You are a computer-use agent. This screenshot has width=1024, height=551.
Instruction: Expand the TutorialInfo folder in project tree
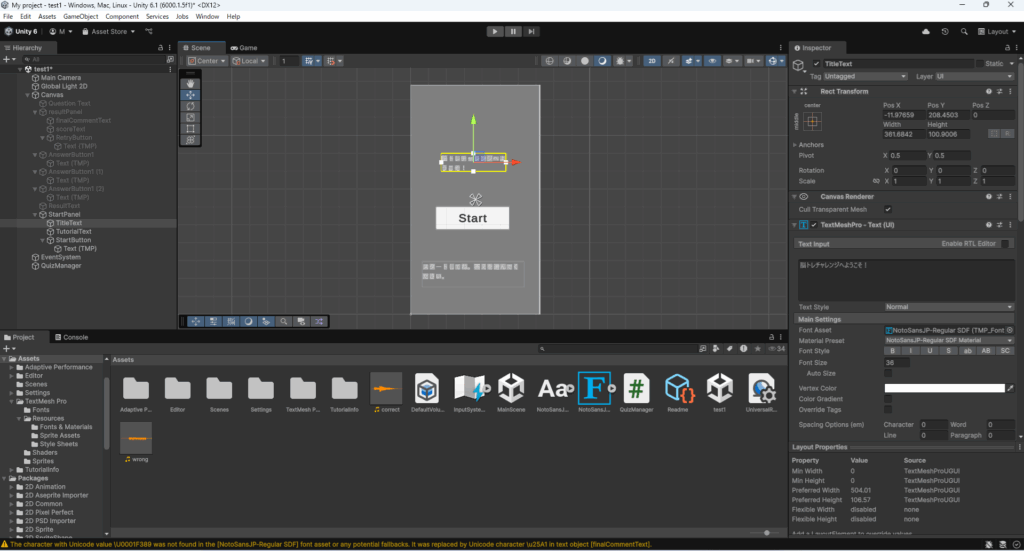tap(12, 469)
